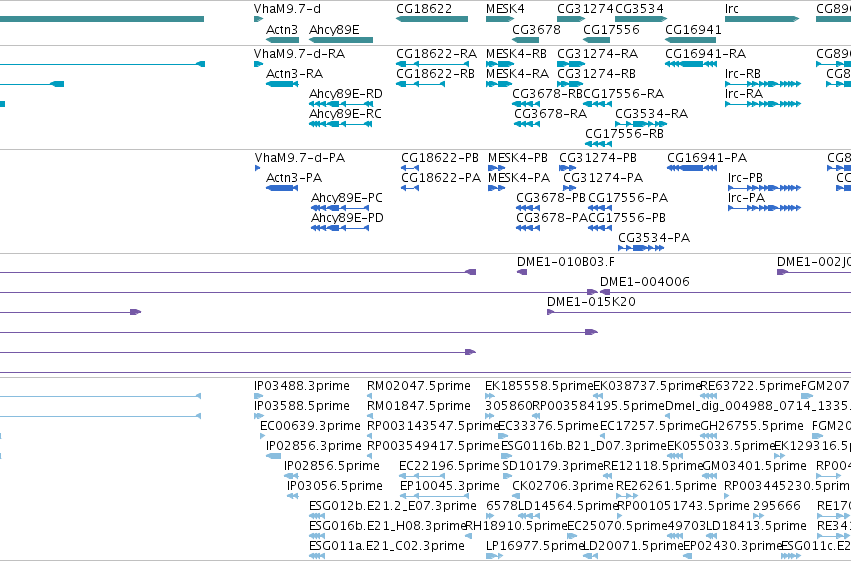The image size is (851, 561).
Task: Open the ESG011a.E21_C02.3prime EST
Action: (x=317, y=556)
